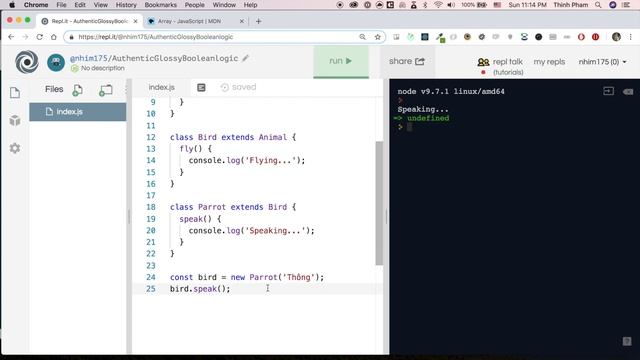
Task: Open the Files sidebar icon
Action: coord(15,93)
